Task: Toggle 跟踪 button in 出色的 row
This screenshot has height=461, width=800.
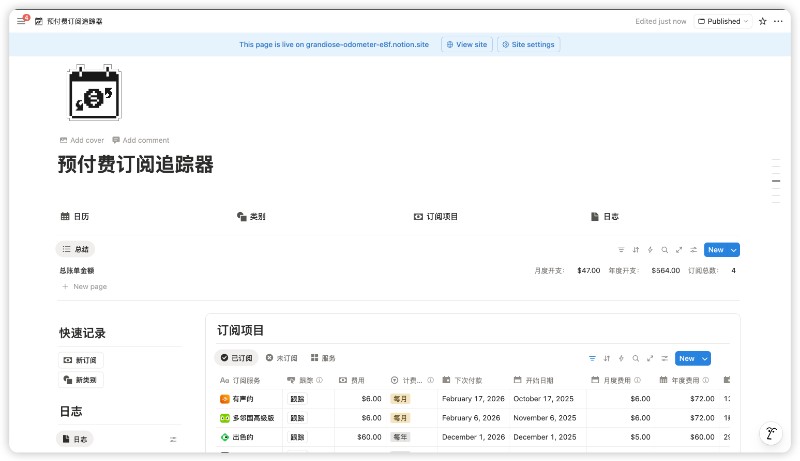Action: pyautogui.click(x=297, y=437)
